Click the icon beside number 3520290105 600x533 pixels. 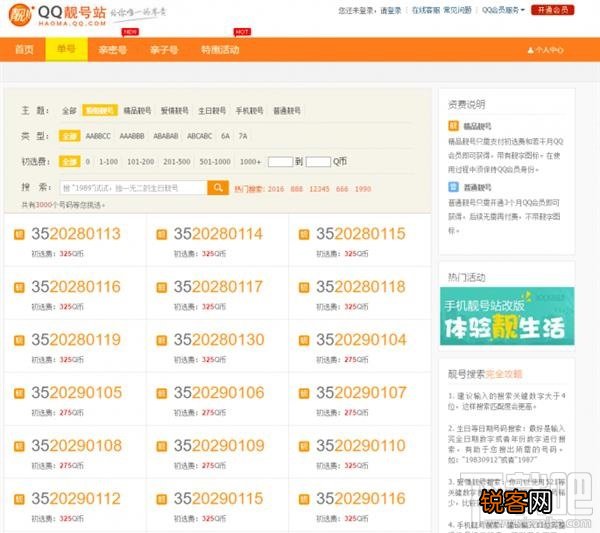19,393
